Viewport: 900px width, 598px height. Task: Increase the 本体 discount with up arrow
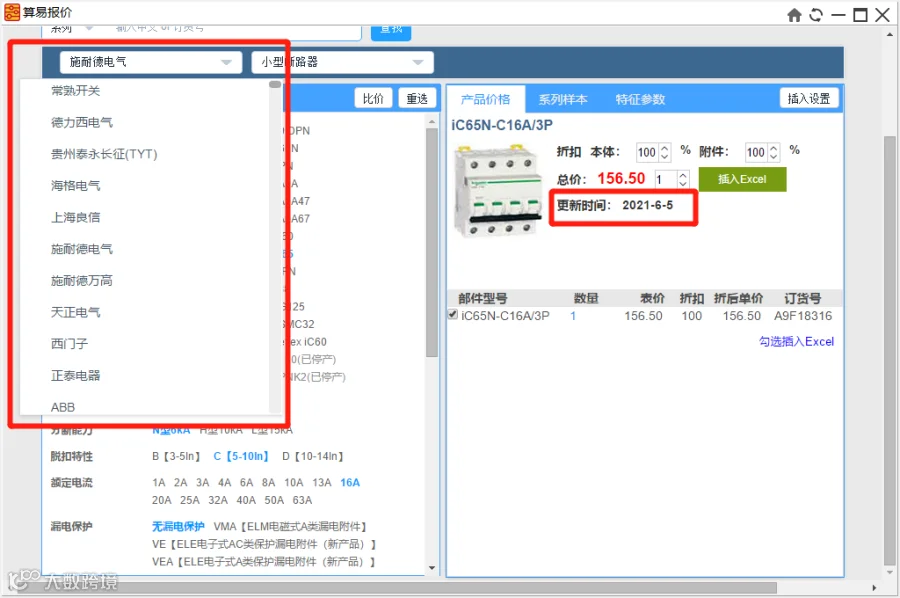coord(665,147)
